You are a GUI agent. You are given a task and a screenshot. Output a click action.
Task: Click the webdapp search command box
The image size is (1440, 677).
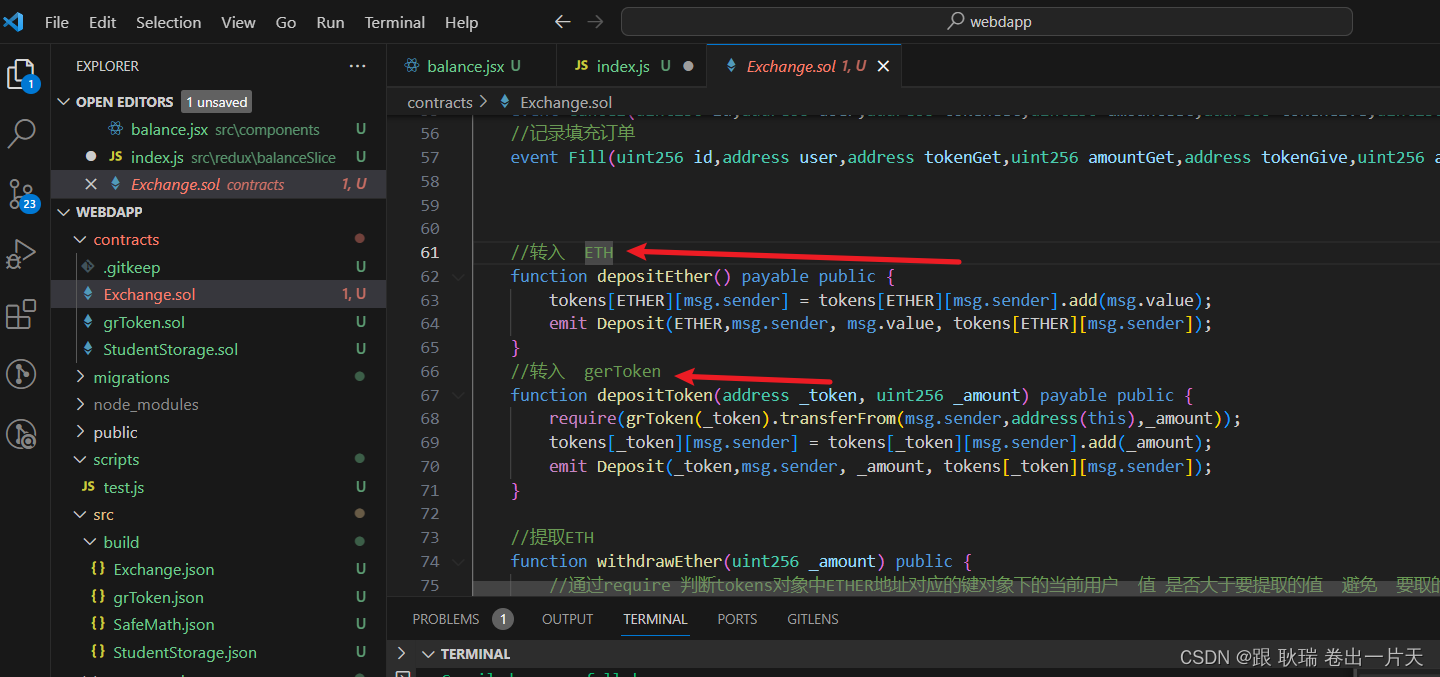click(986, 21)
